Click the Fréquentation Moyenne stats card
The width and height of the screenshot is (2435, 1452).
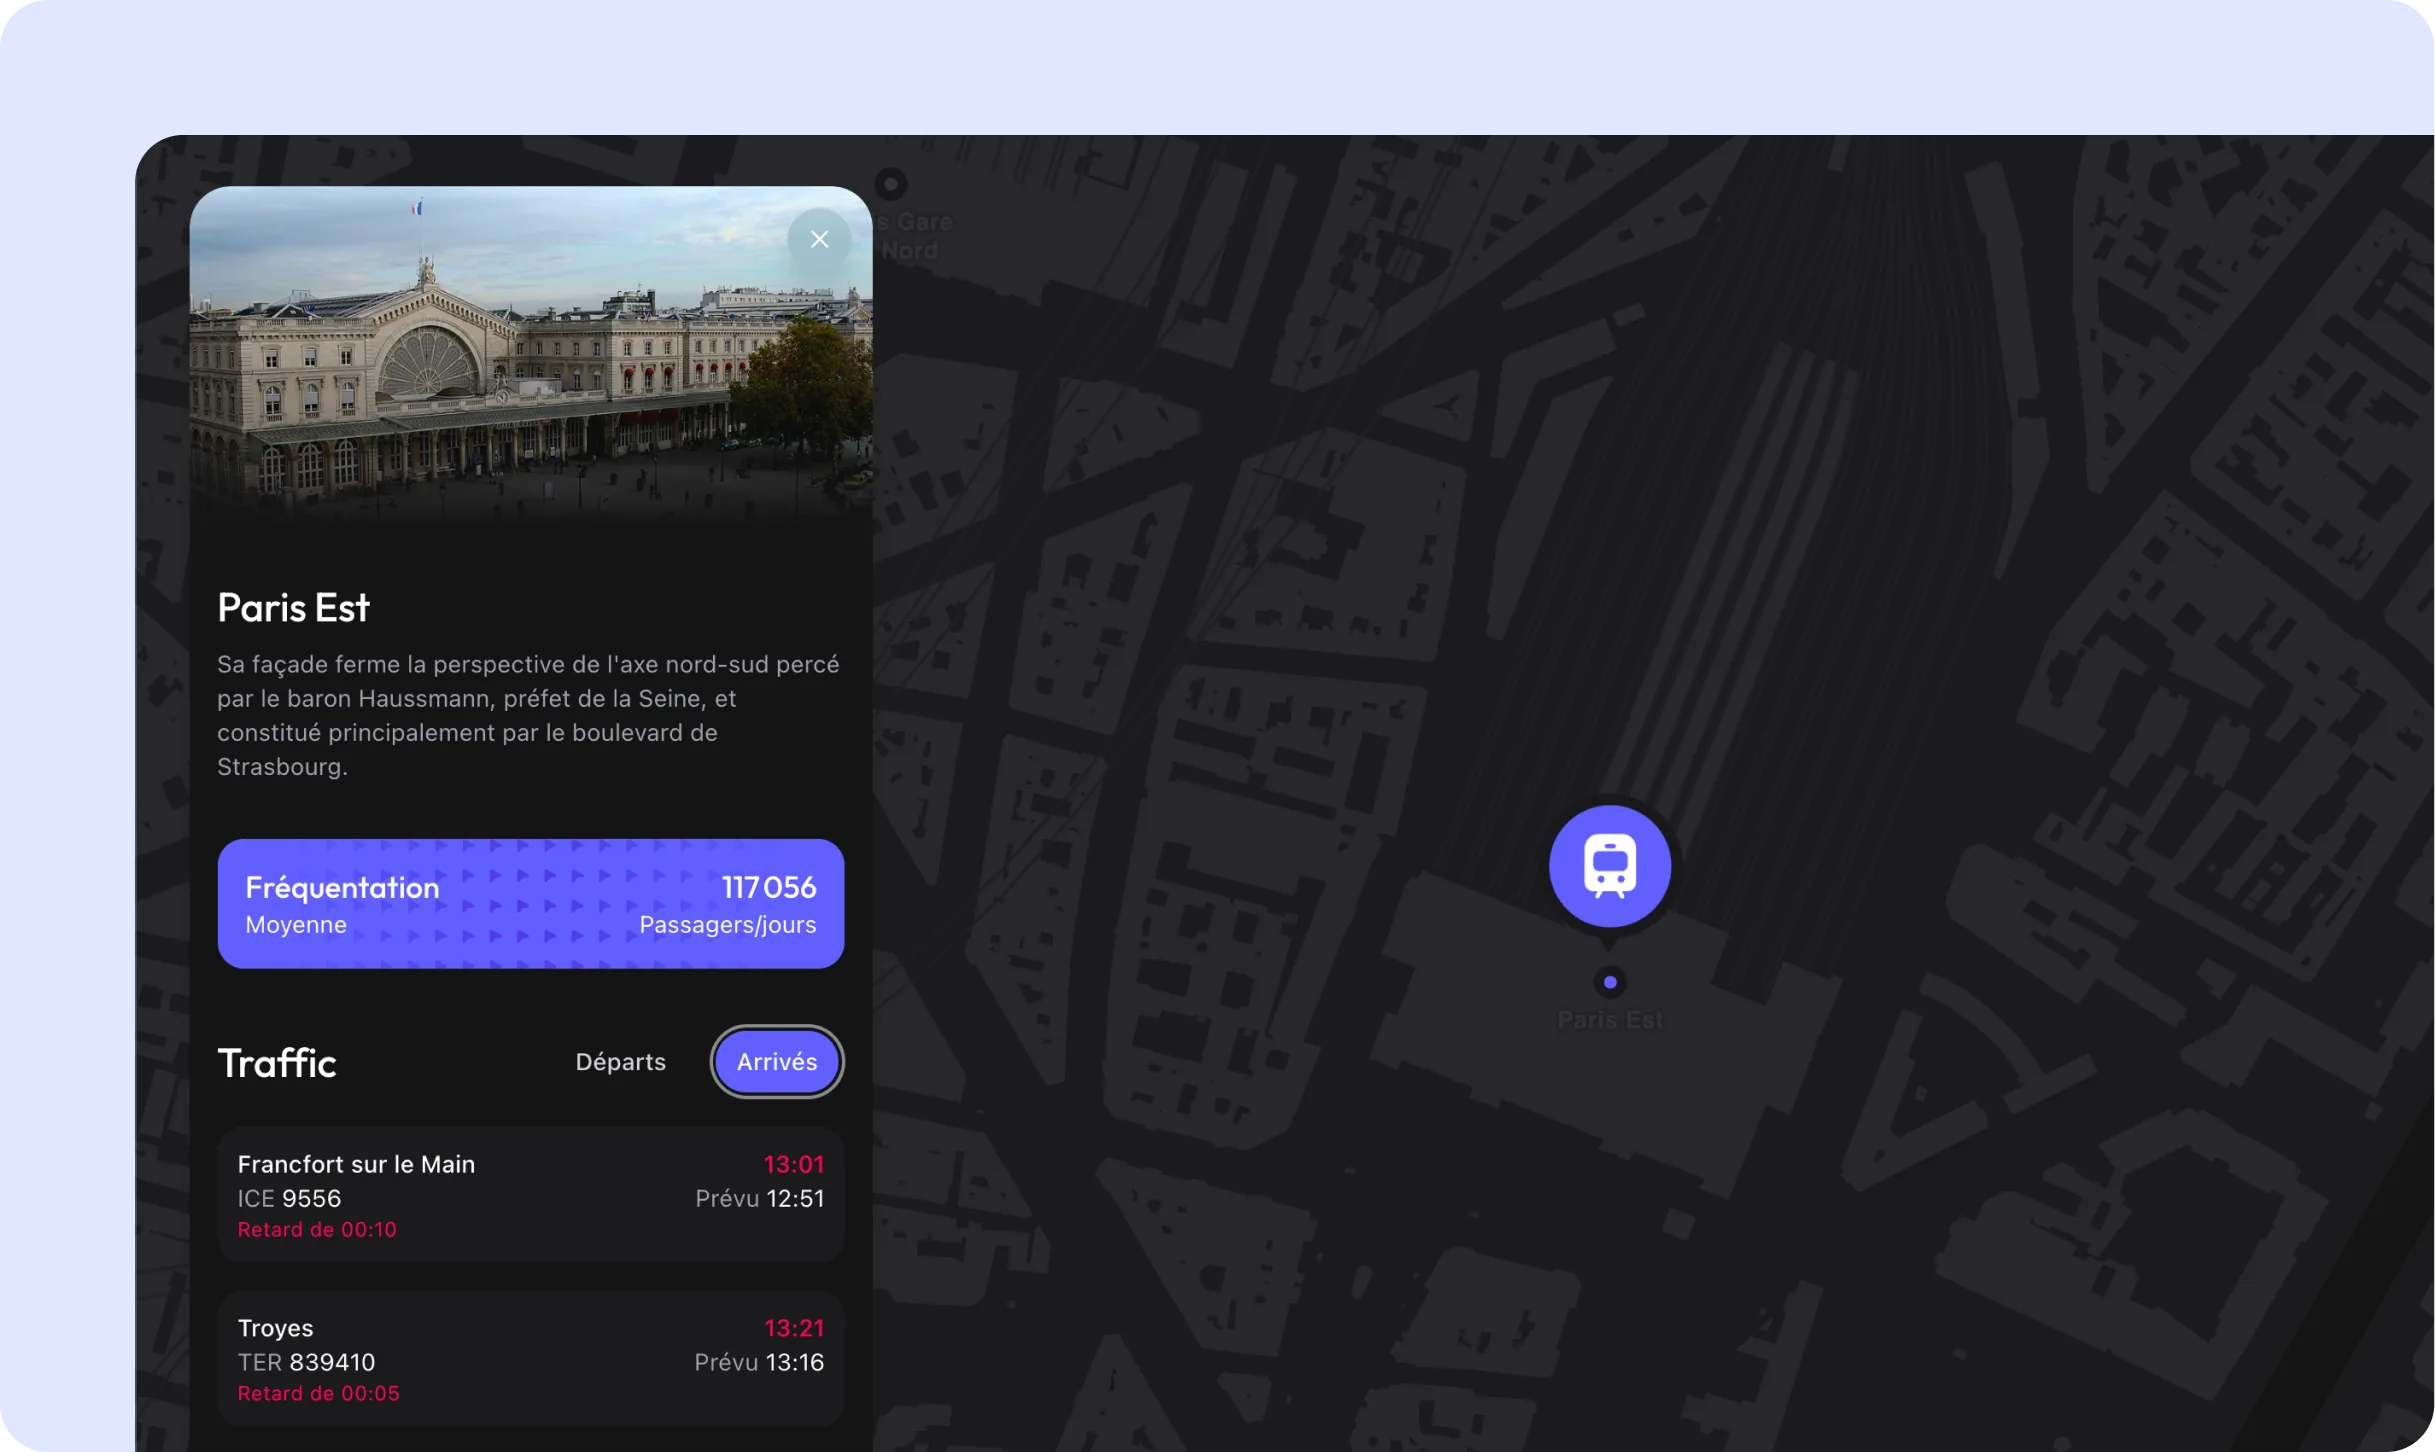point(530,904)
